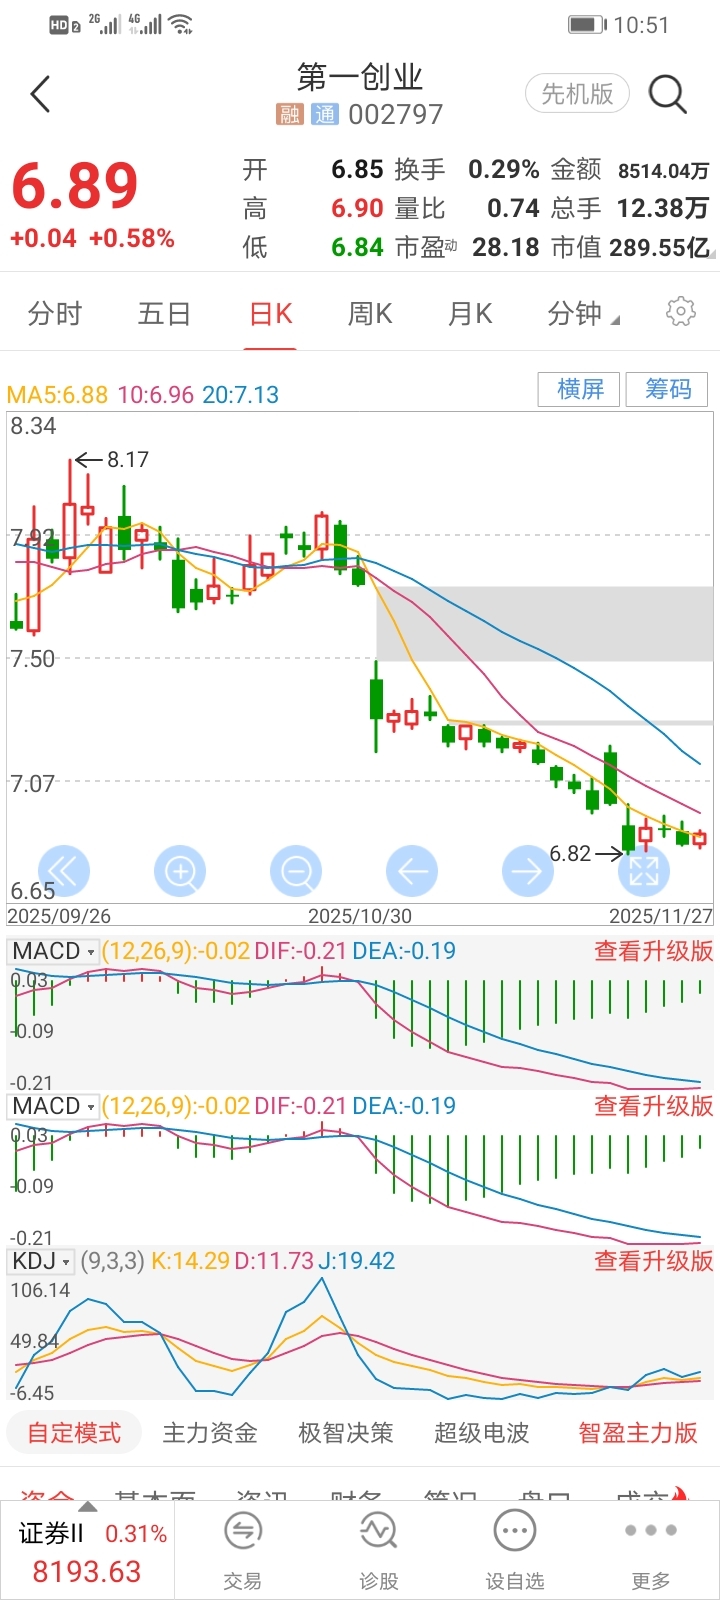Screen dimensions: 720x1600
Task: Select 极智决策 indicator tab
Action: click(346, 1433)
